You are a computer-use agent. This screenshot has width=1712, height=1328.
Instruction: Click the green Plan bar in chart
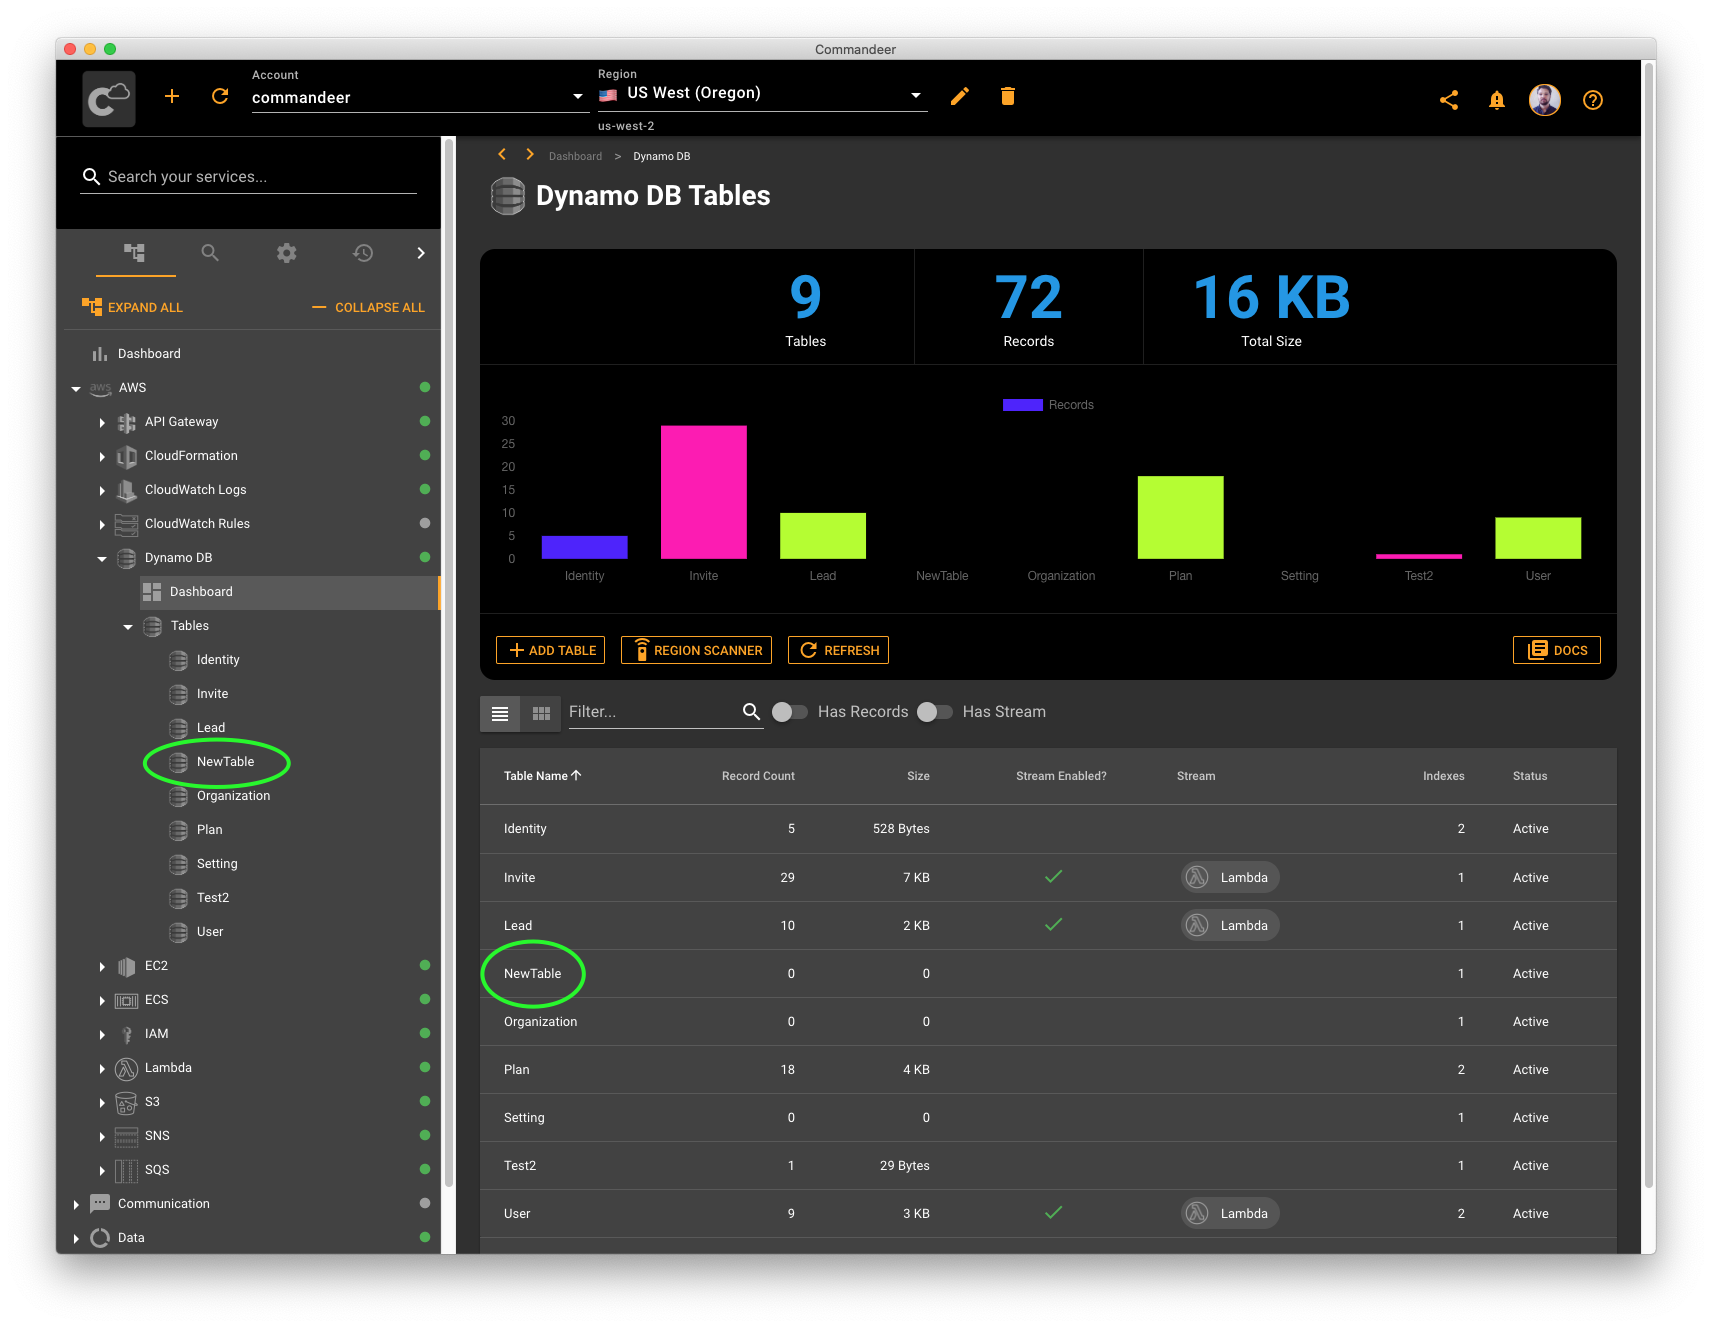[x=1180, y=517]
